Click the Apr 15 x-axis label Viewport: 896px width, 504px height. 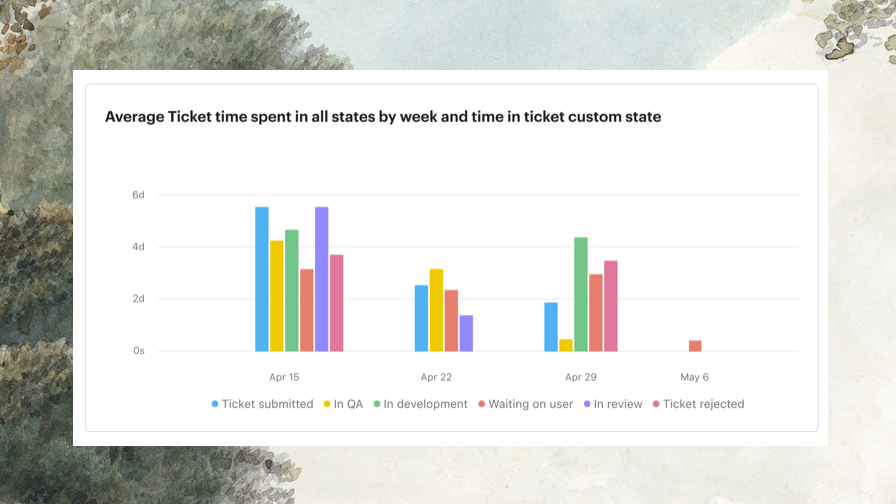pyautogui.click(x=284, y=377)
